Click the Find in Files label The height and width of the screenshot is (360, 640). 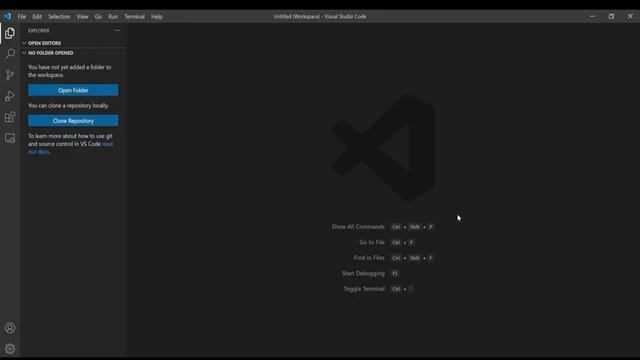point(369,258)
